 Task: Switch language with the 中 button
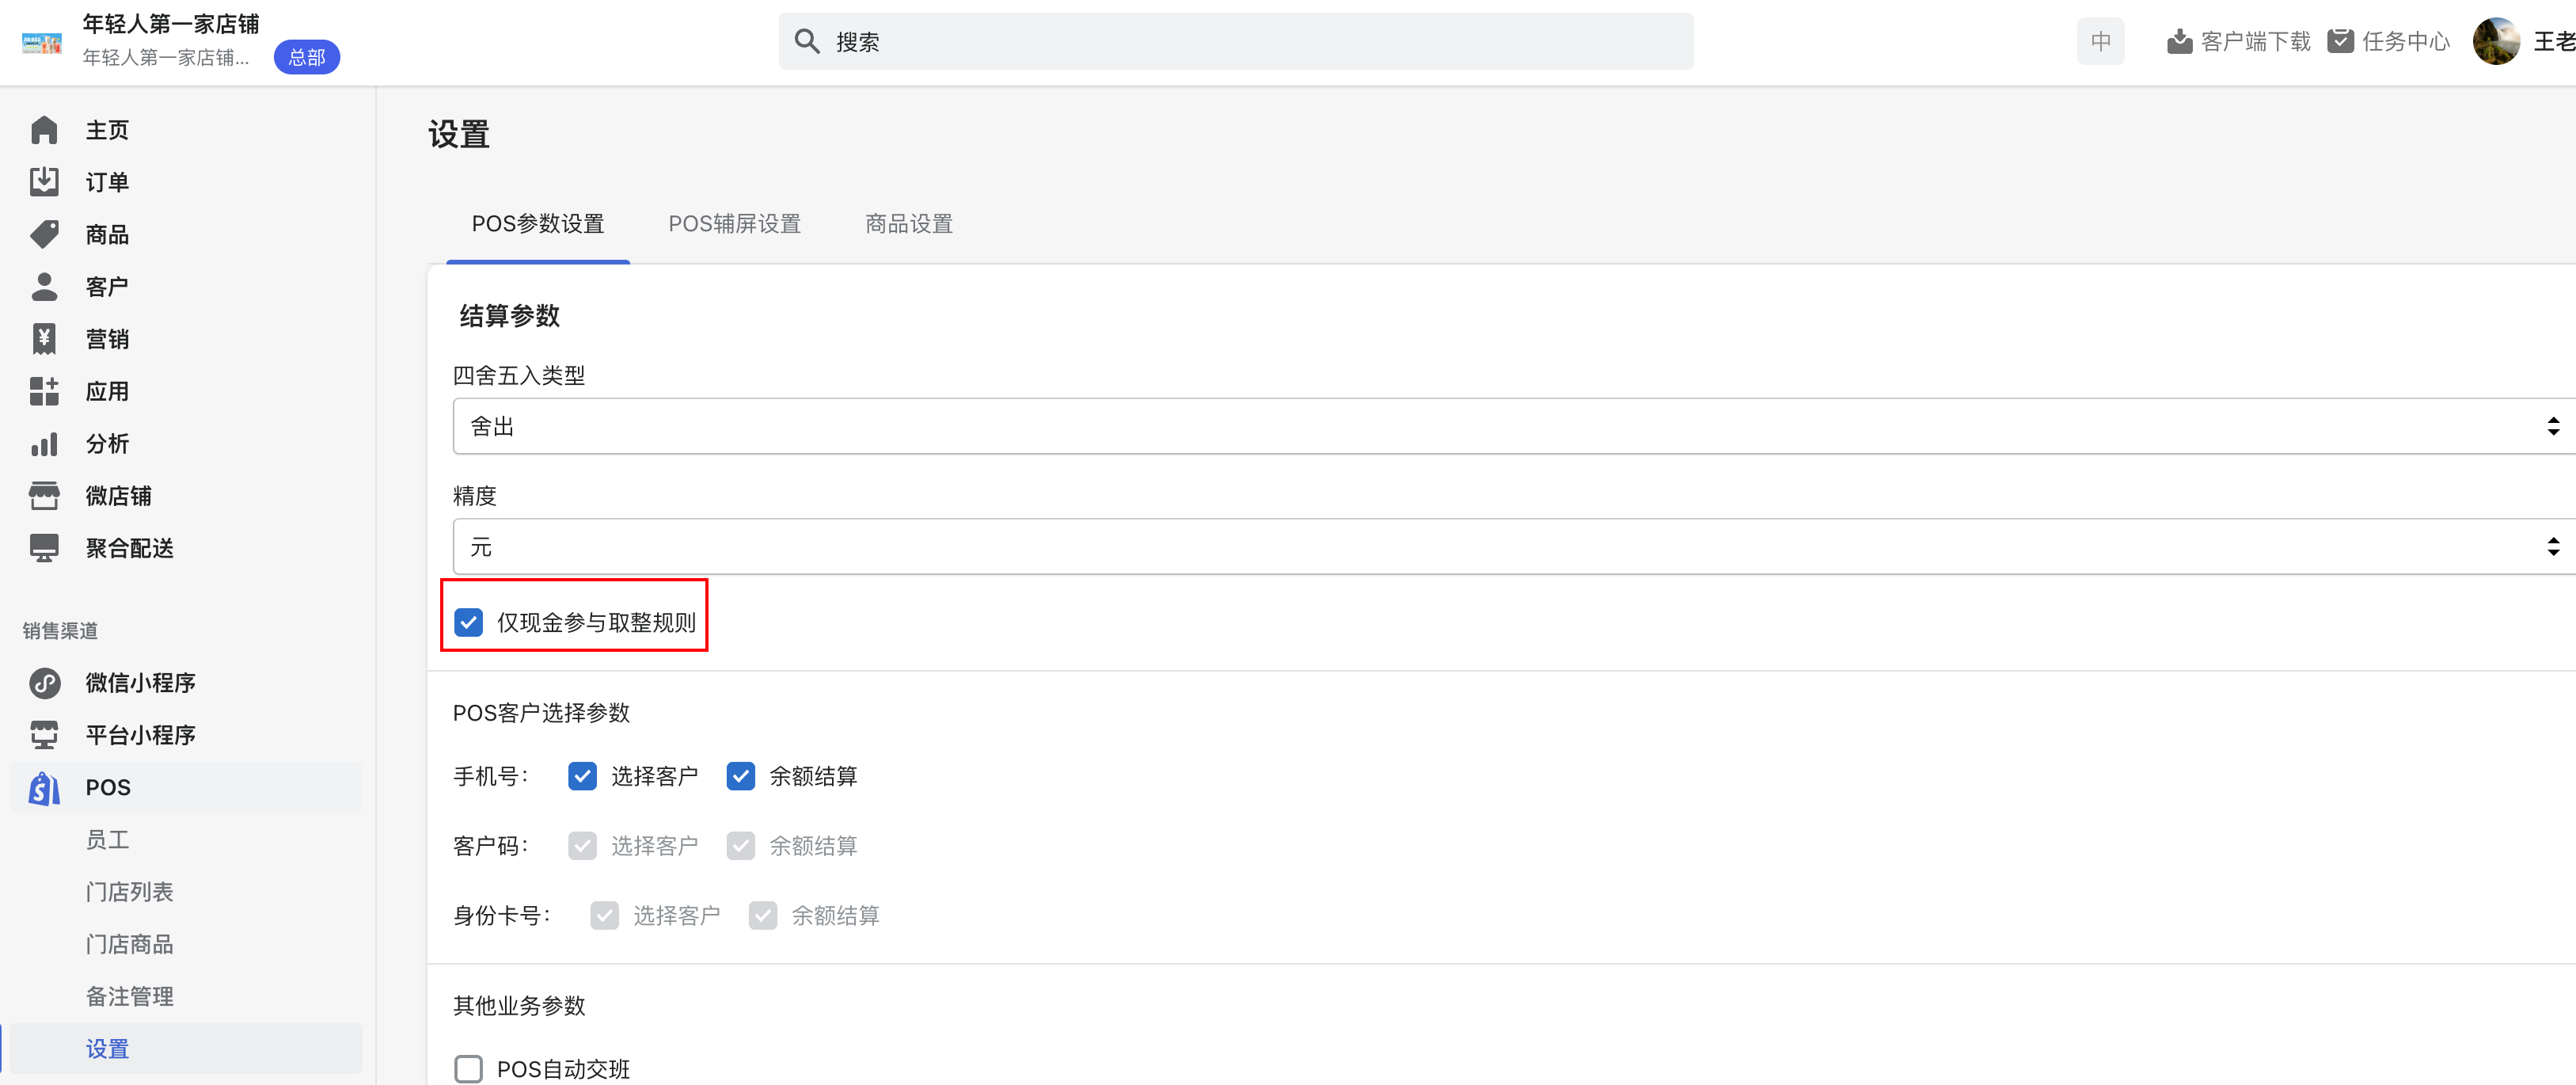(2100, 41)
